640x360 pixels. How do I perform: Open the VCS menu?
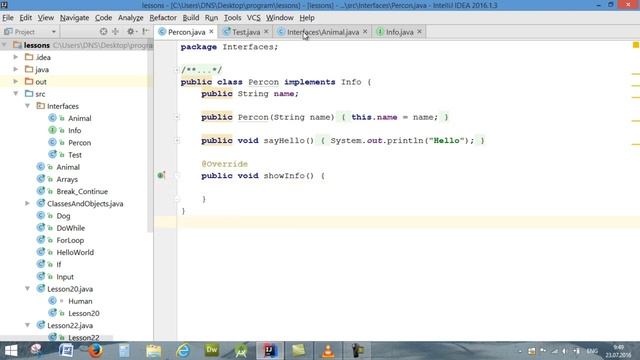pyautogui.click(x=253, y=18)
